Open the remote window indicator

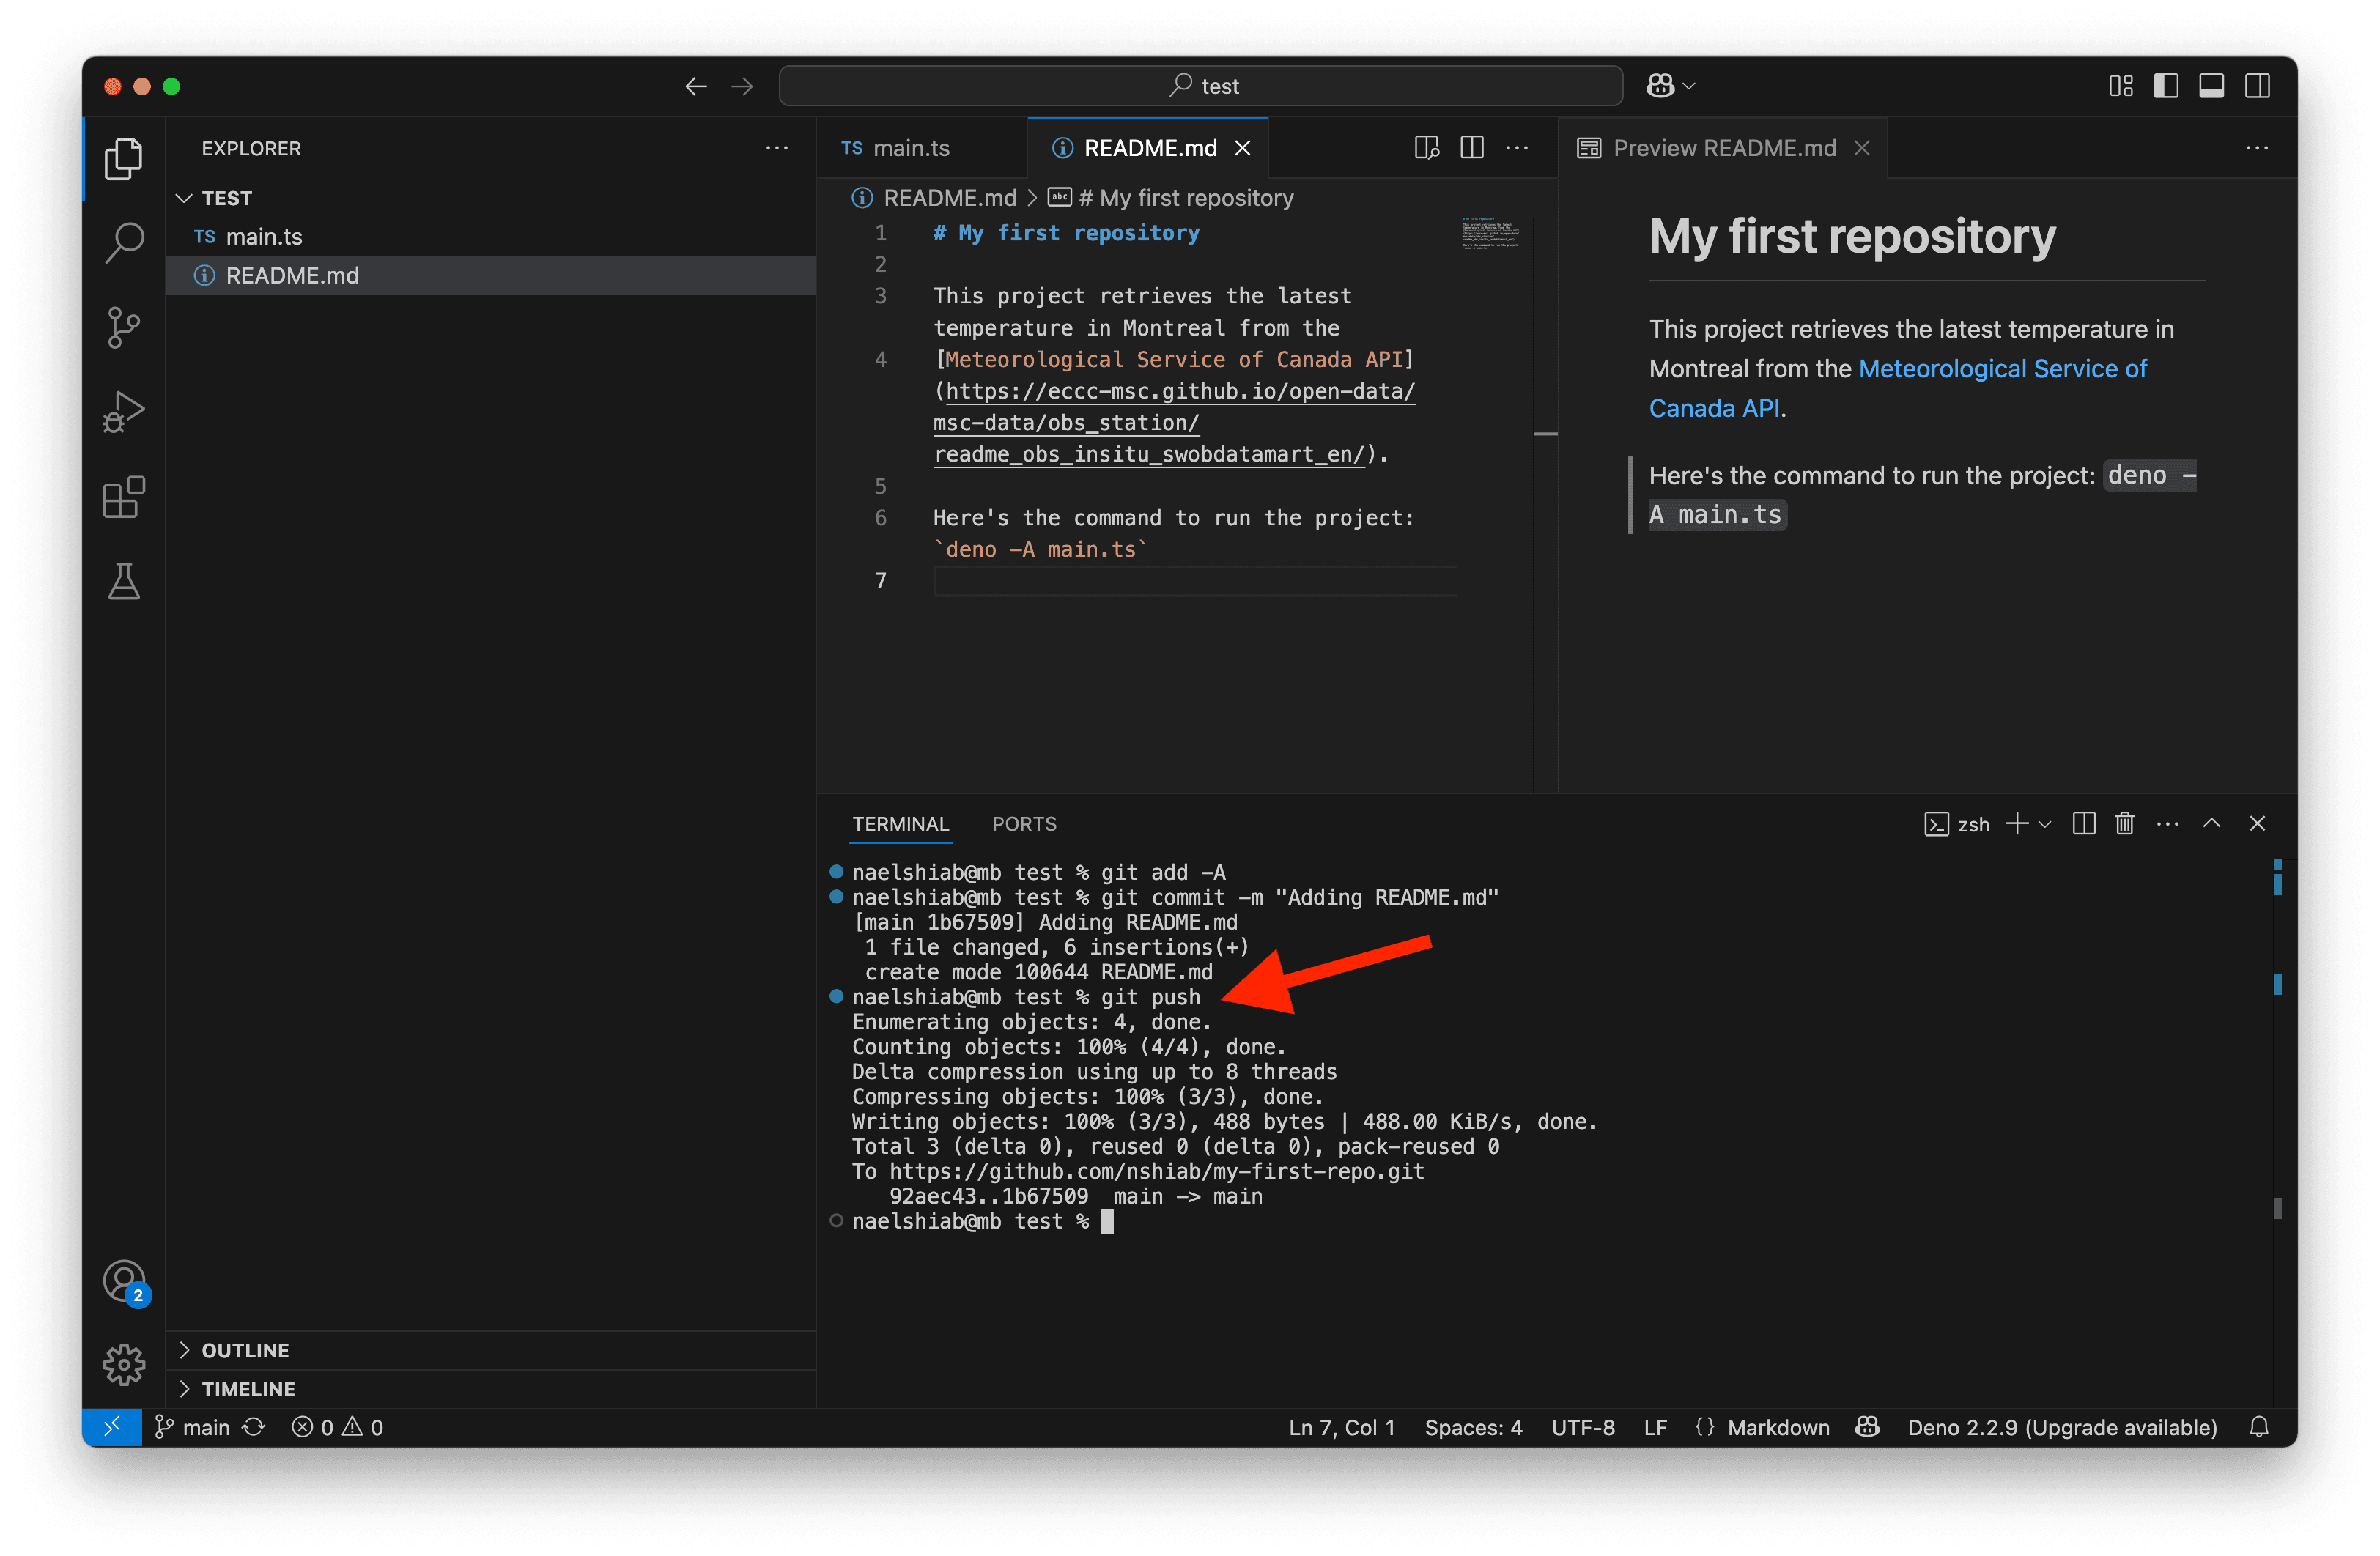point(112,1427)
